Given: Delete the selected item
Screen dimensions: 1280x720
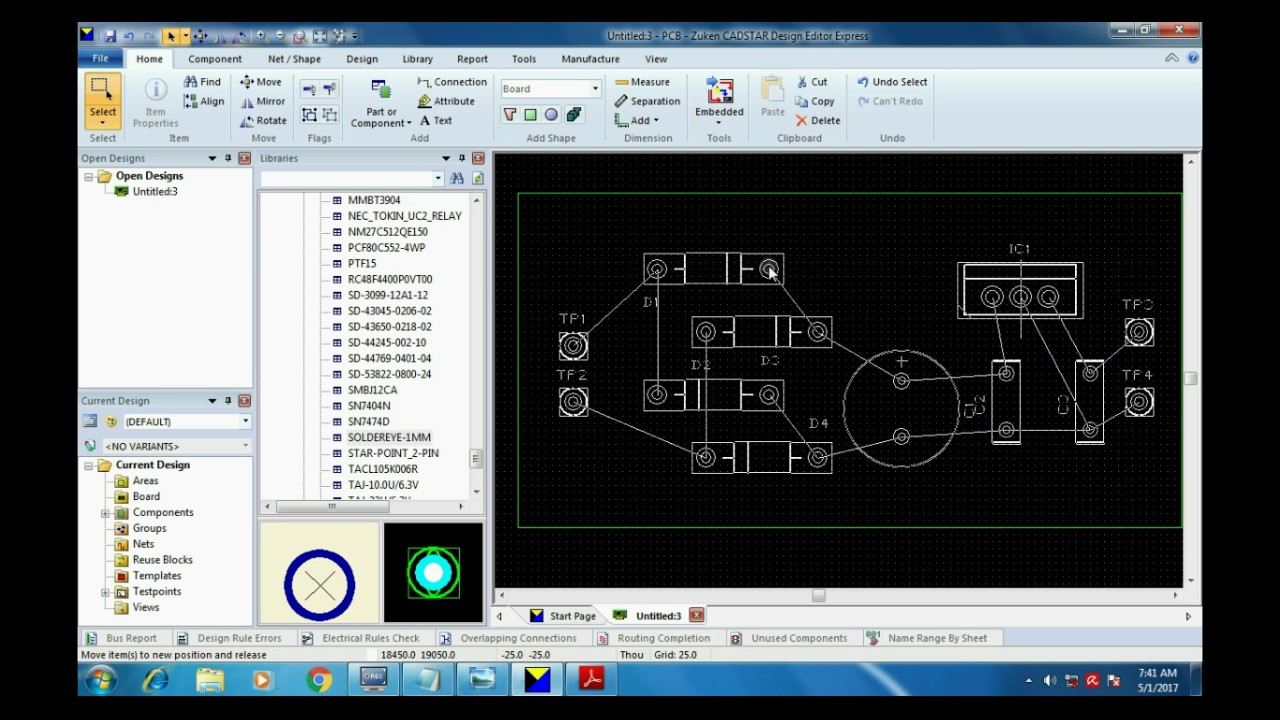Looking at the screenshot, I should (x=818, y=120).
